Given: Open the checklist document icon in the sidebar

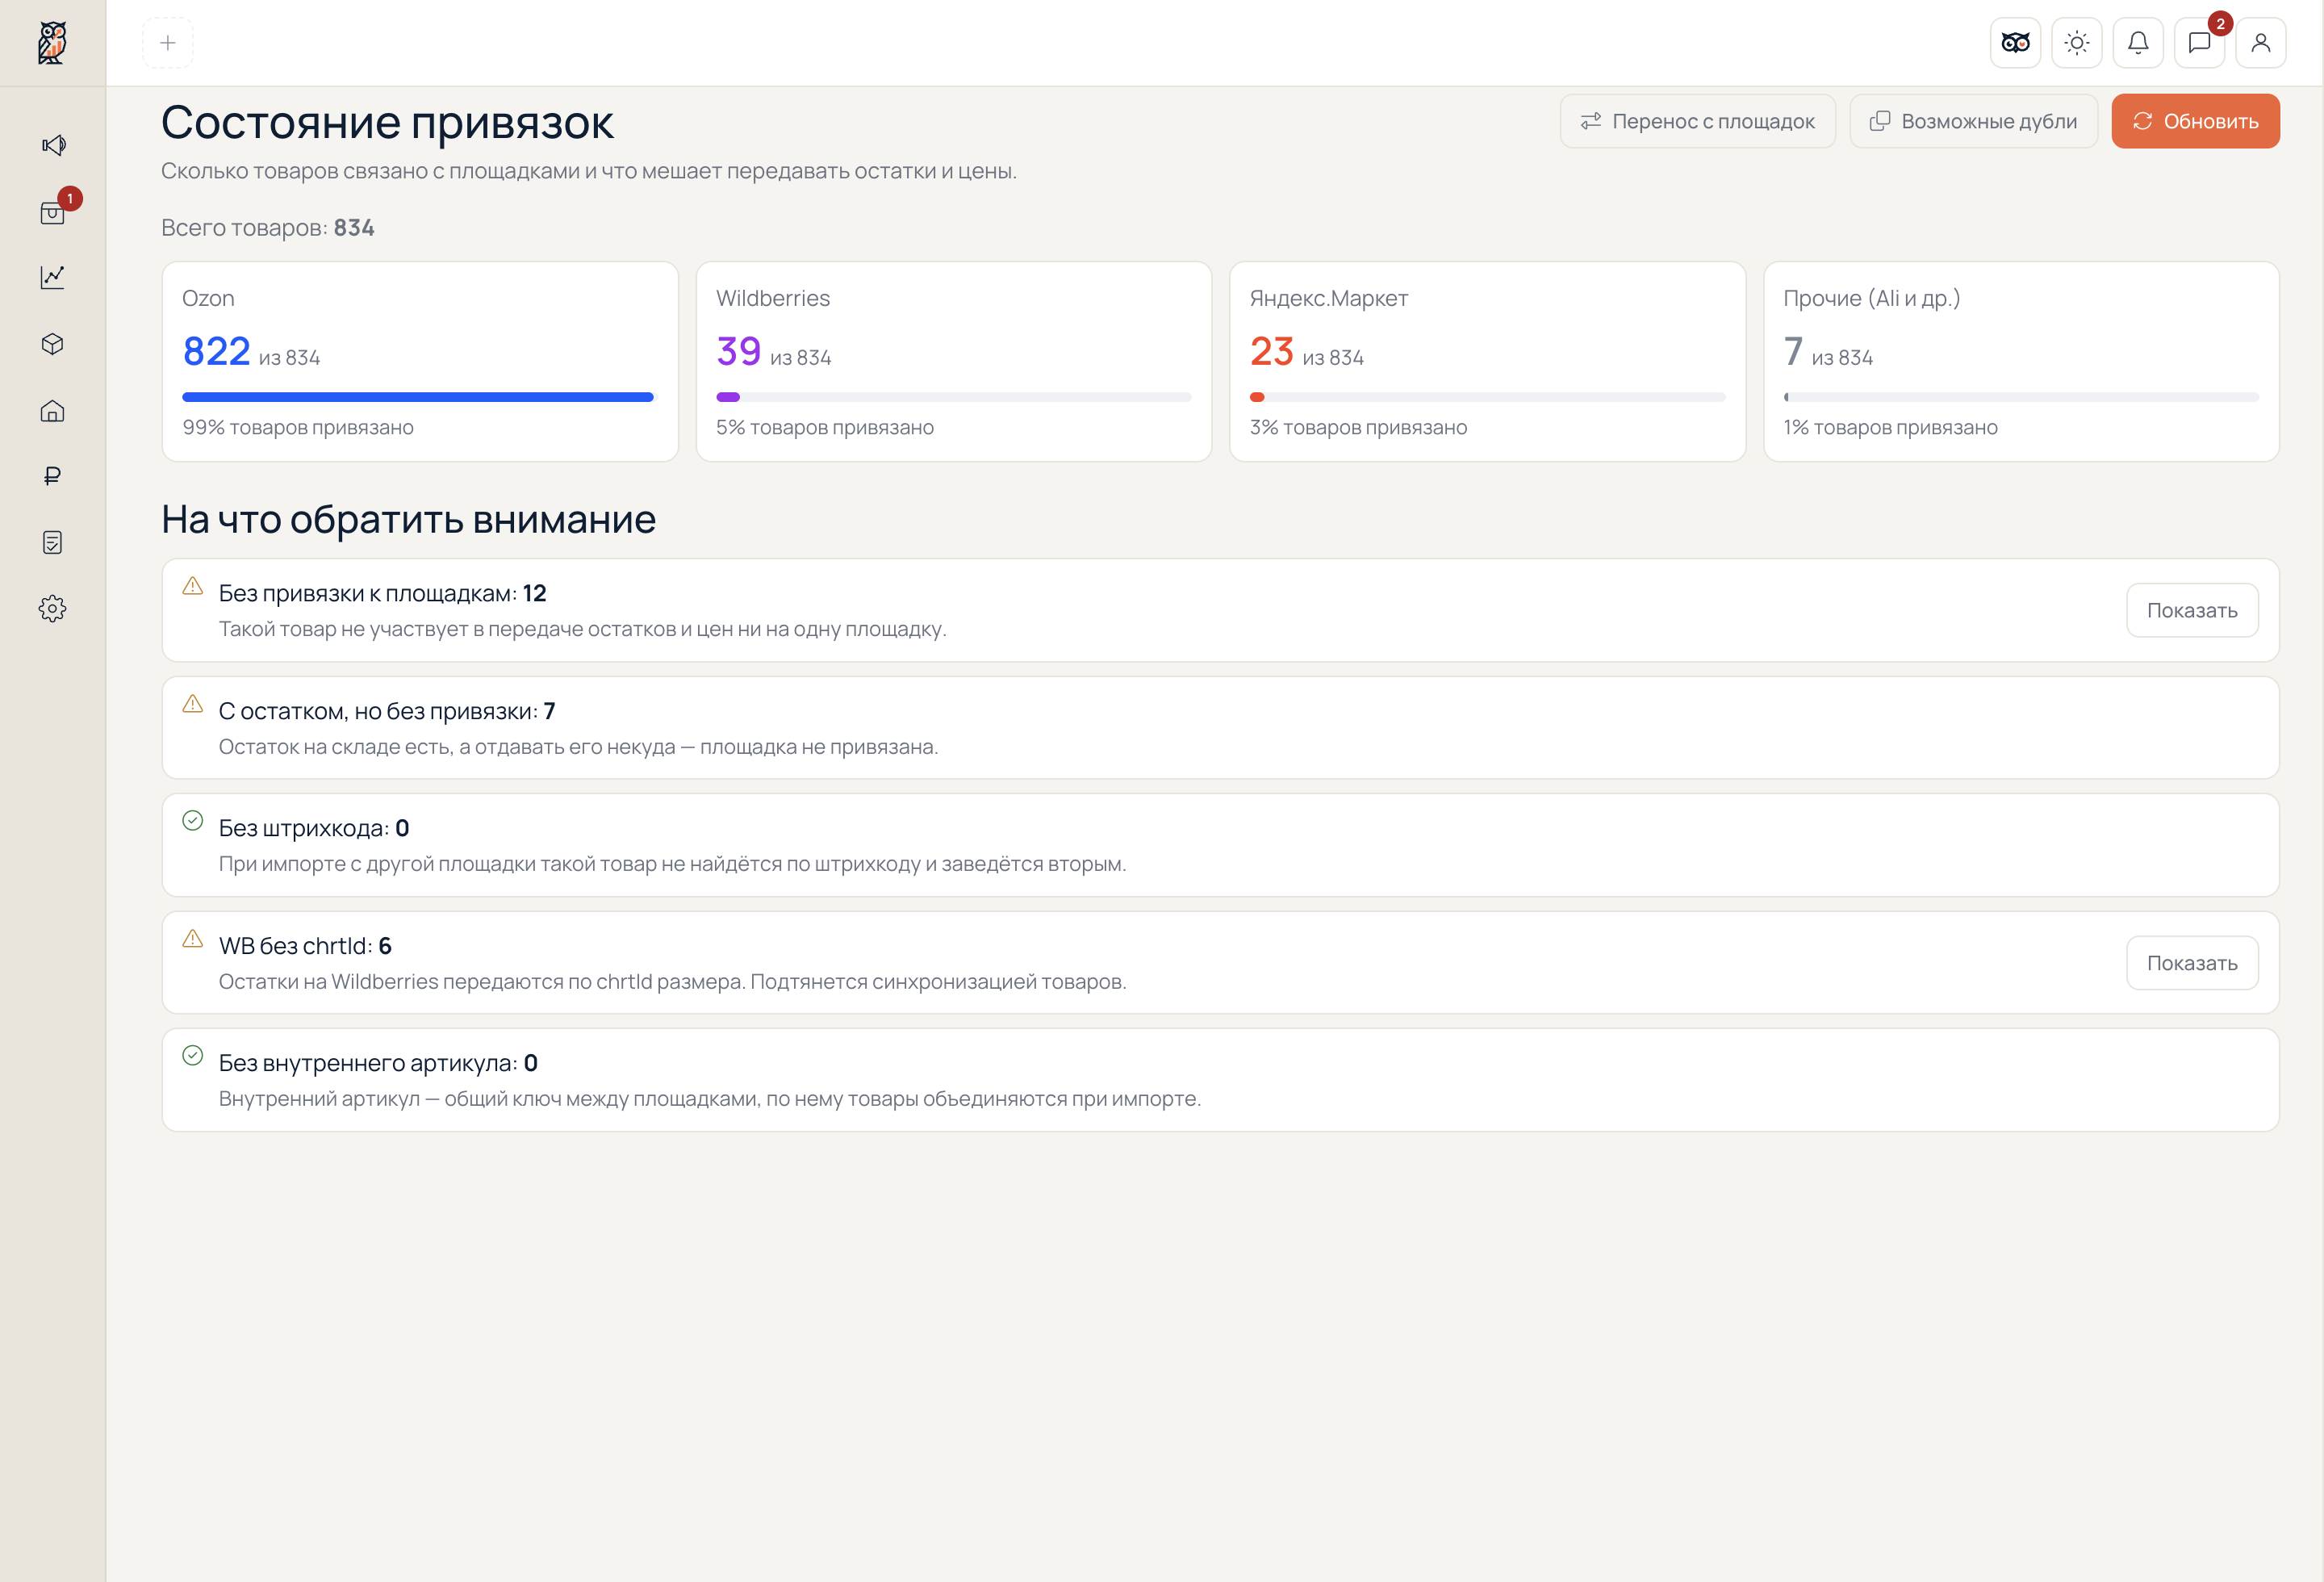Looking at the screenshot, I should (x=53, y=542).
